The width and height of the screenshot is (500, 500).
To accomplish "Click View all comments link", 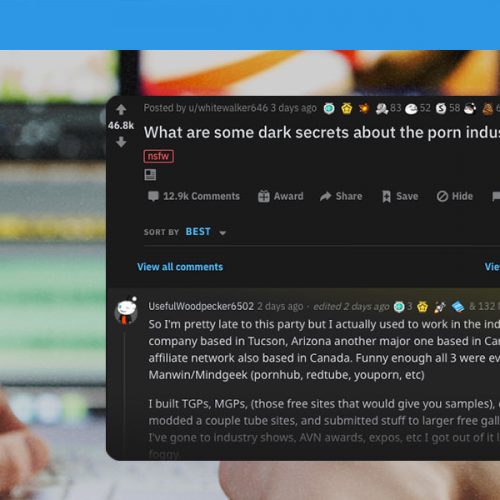I will [180, 267].
